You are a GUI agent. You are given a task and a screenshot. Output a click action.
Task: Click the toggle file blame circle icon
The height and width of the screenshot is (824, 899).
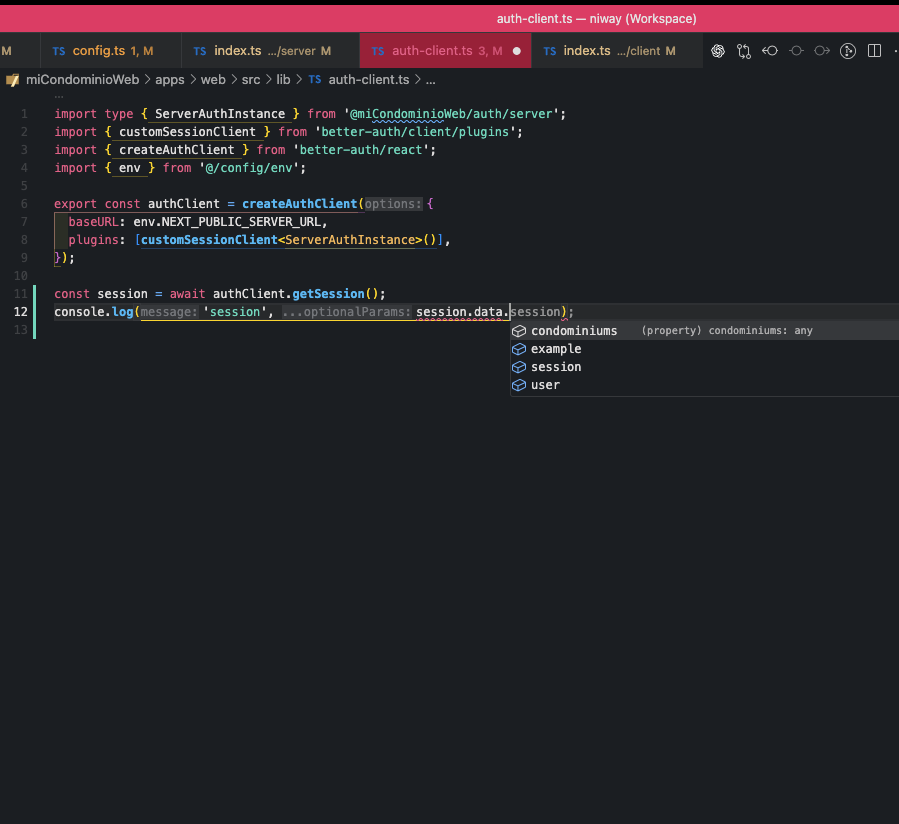pyautogui.click(x=796, y=51)
